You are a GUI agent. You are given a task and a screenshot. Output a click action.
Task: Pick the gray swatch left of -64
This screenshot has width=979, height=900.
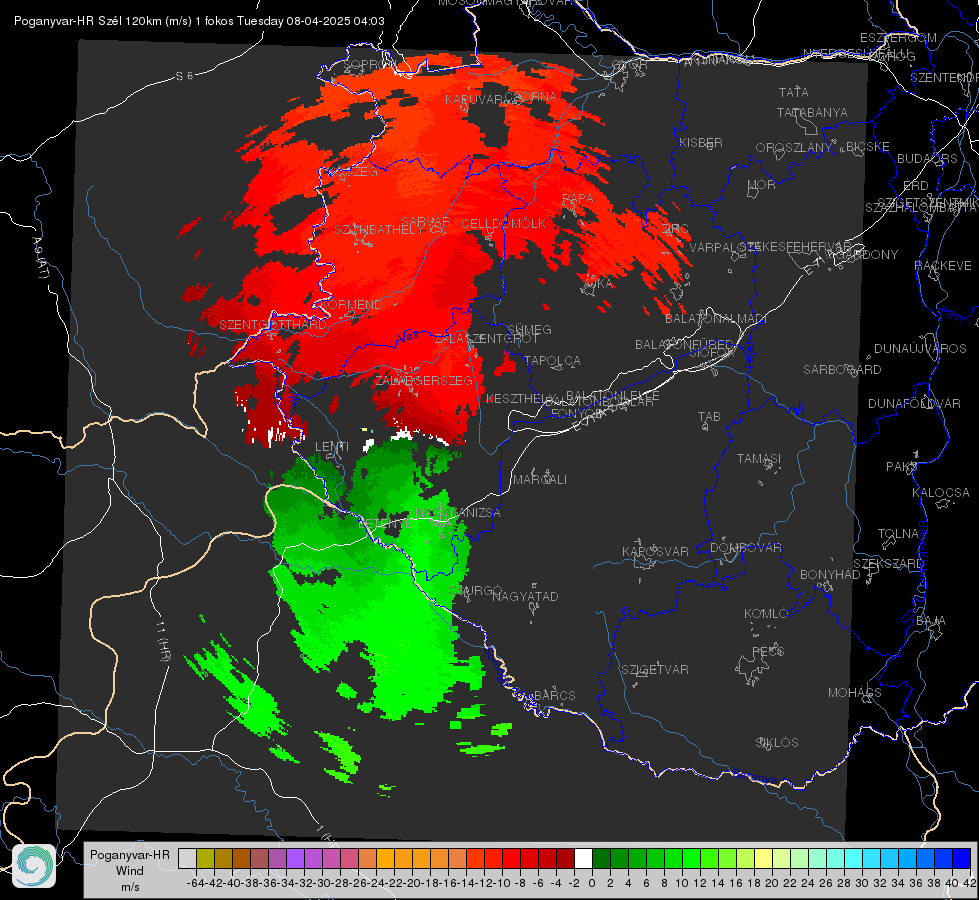[187, 858]
